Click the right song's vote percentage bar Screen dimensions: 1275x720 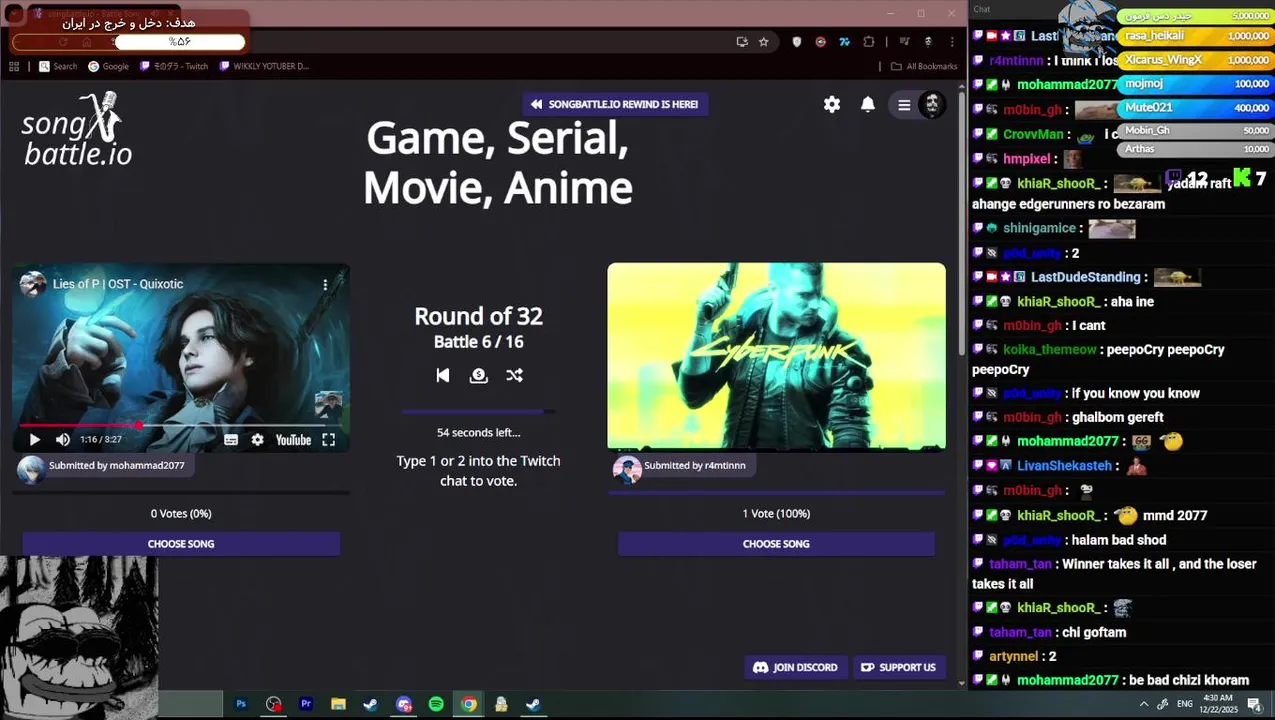pyautogui.click(x=776, y=492)
